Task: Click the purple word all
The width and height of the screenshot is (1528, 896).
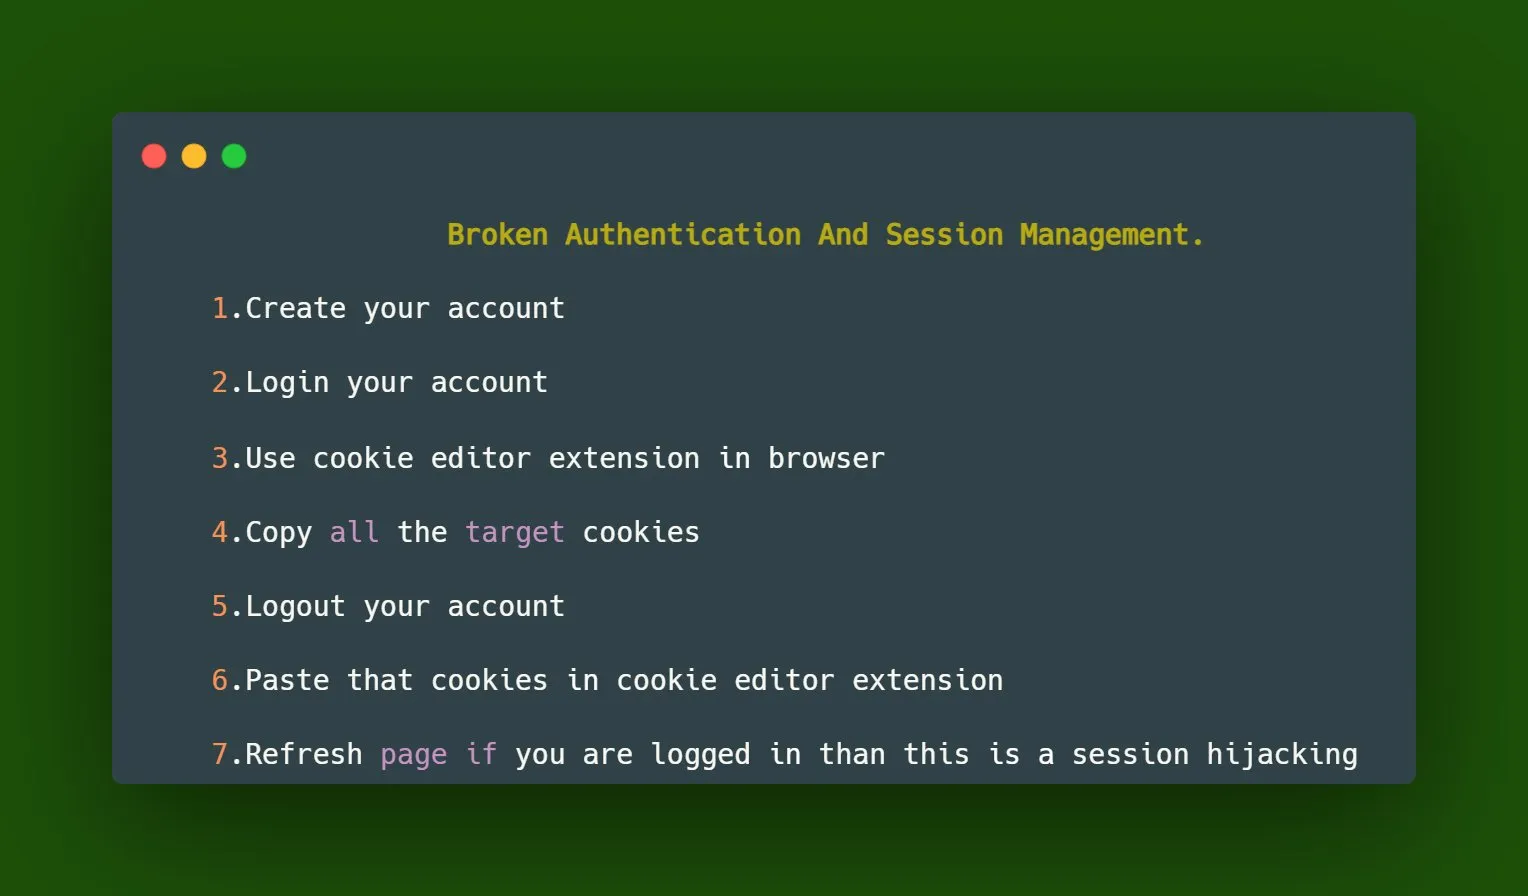Action: pyautogui.click(x=355, y=532)
